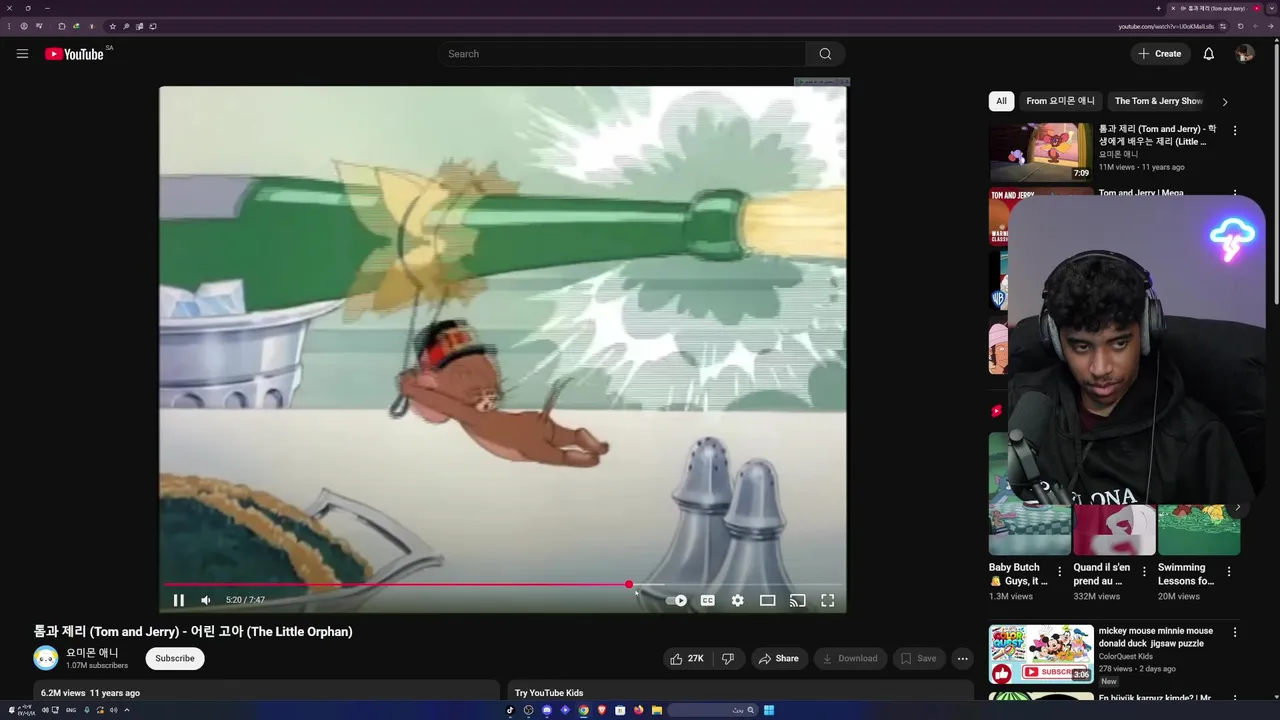Open options for Quand il s'en prend short
This screenshot has width=1280, height=720.
tap(1144, 572)
